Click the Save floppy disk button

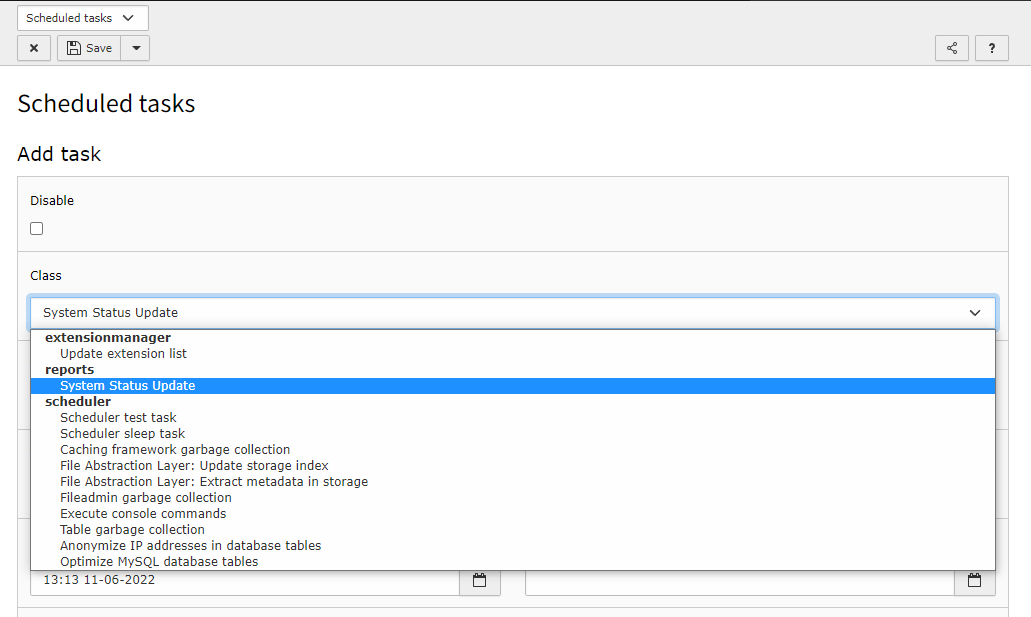pos(89,48)
